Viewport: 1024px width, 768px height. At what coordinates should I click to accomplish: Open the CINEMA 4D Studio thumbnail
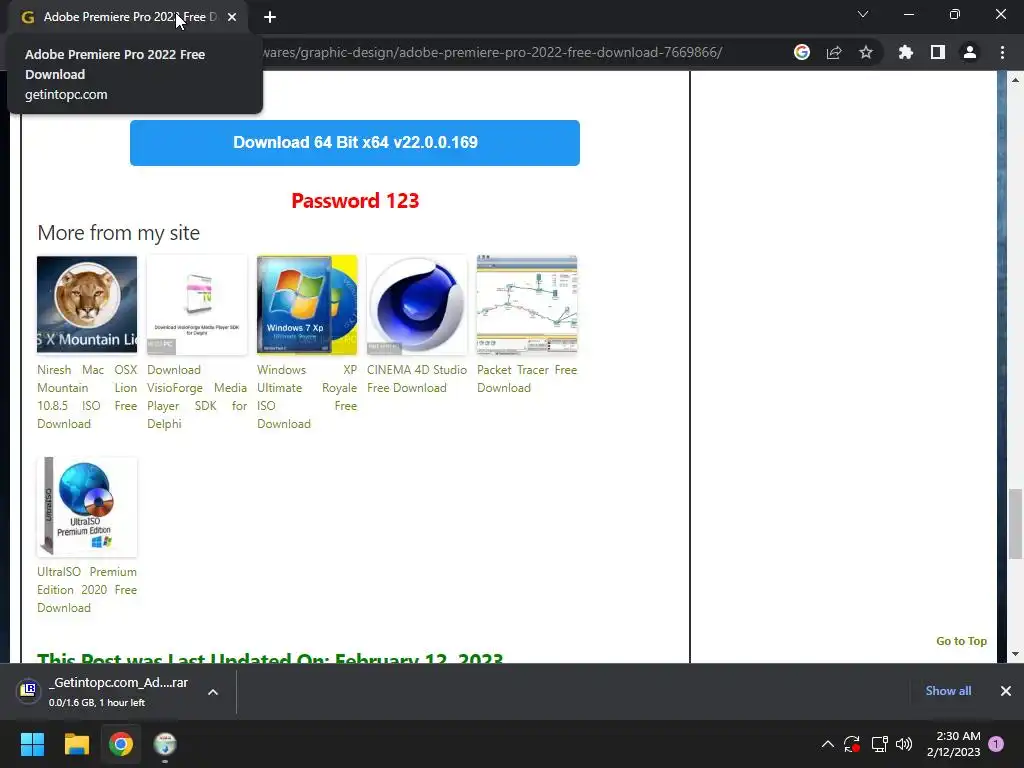(x=417, y=304)
